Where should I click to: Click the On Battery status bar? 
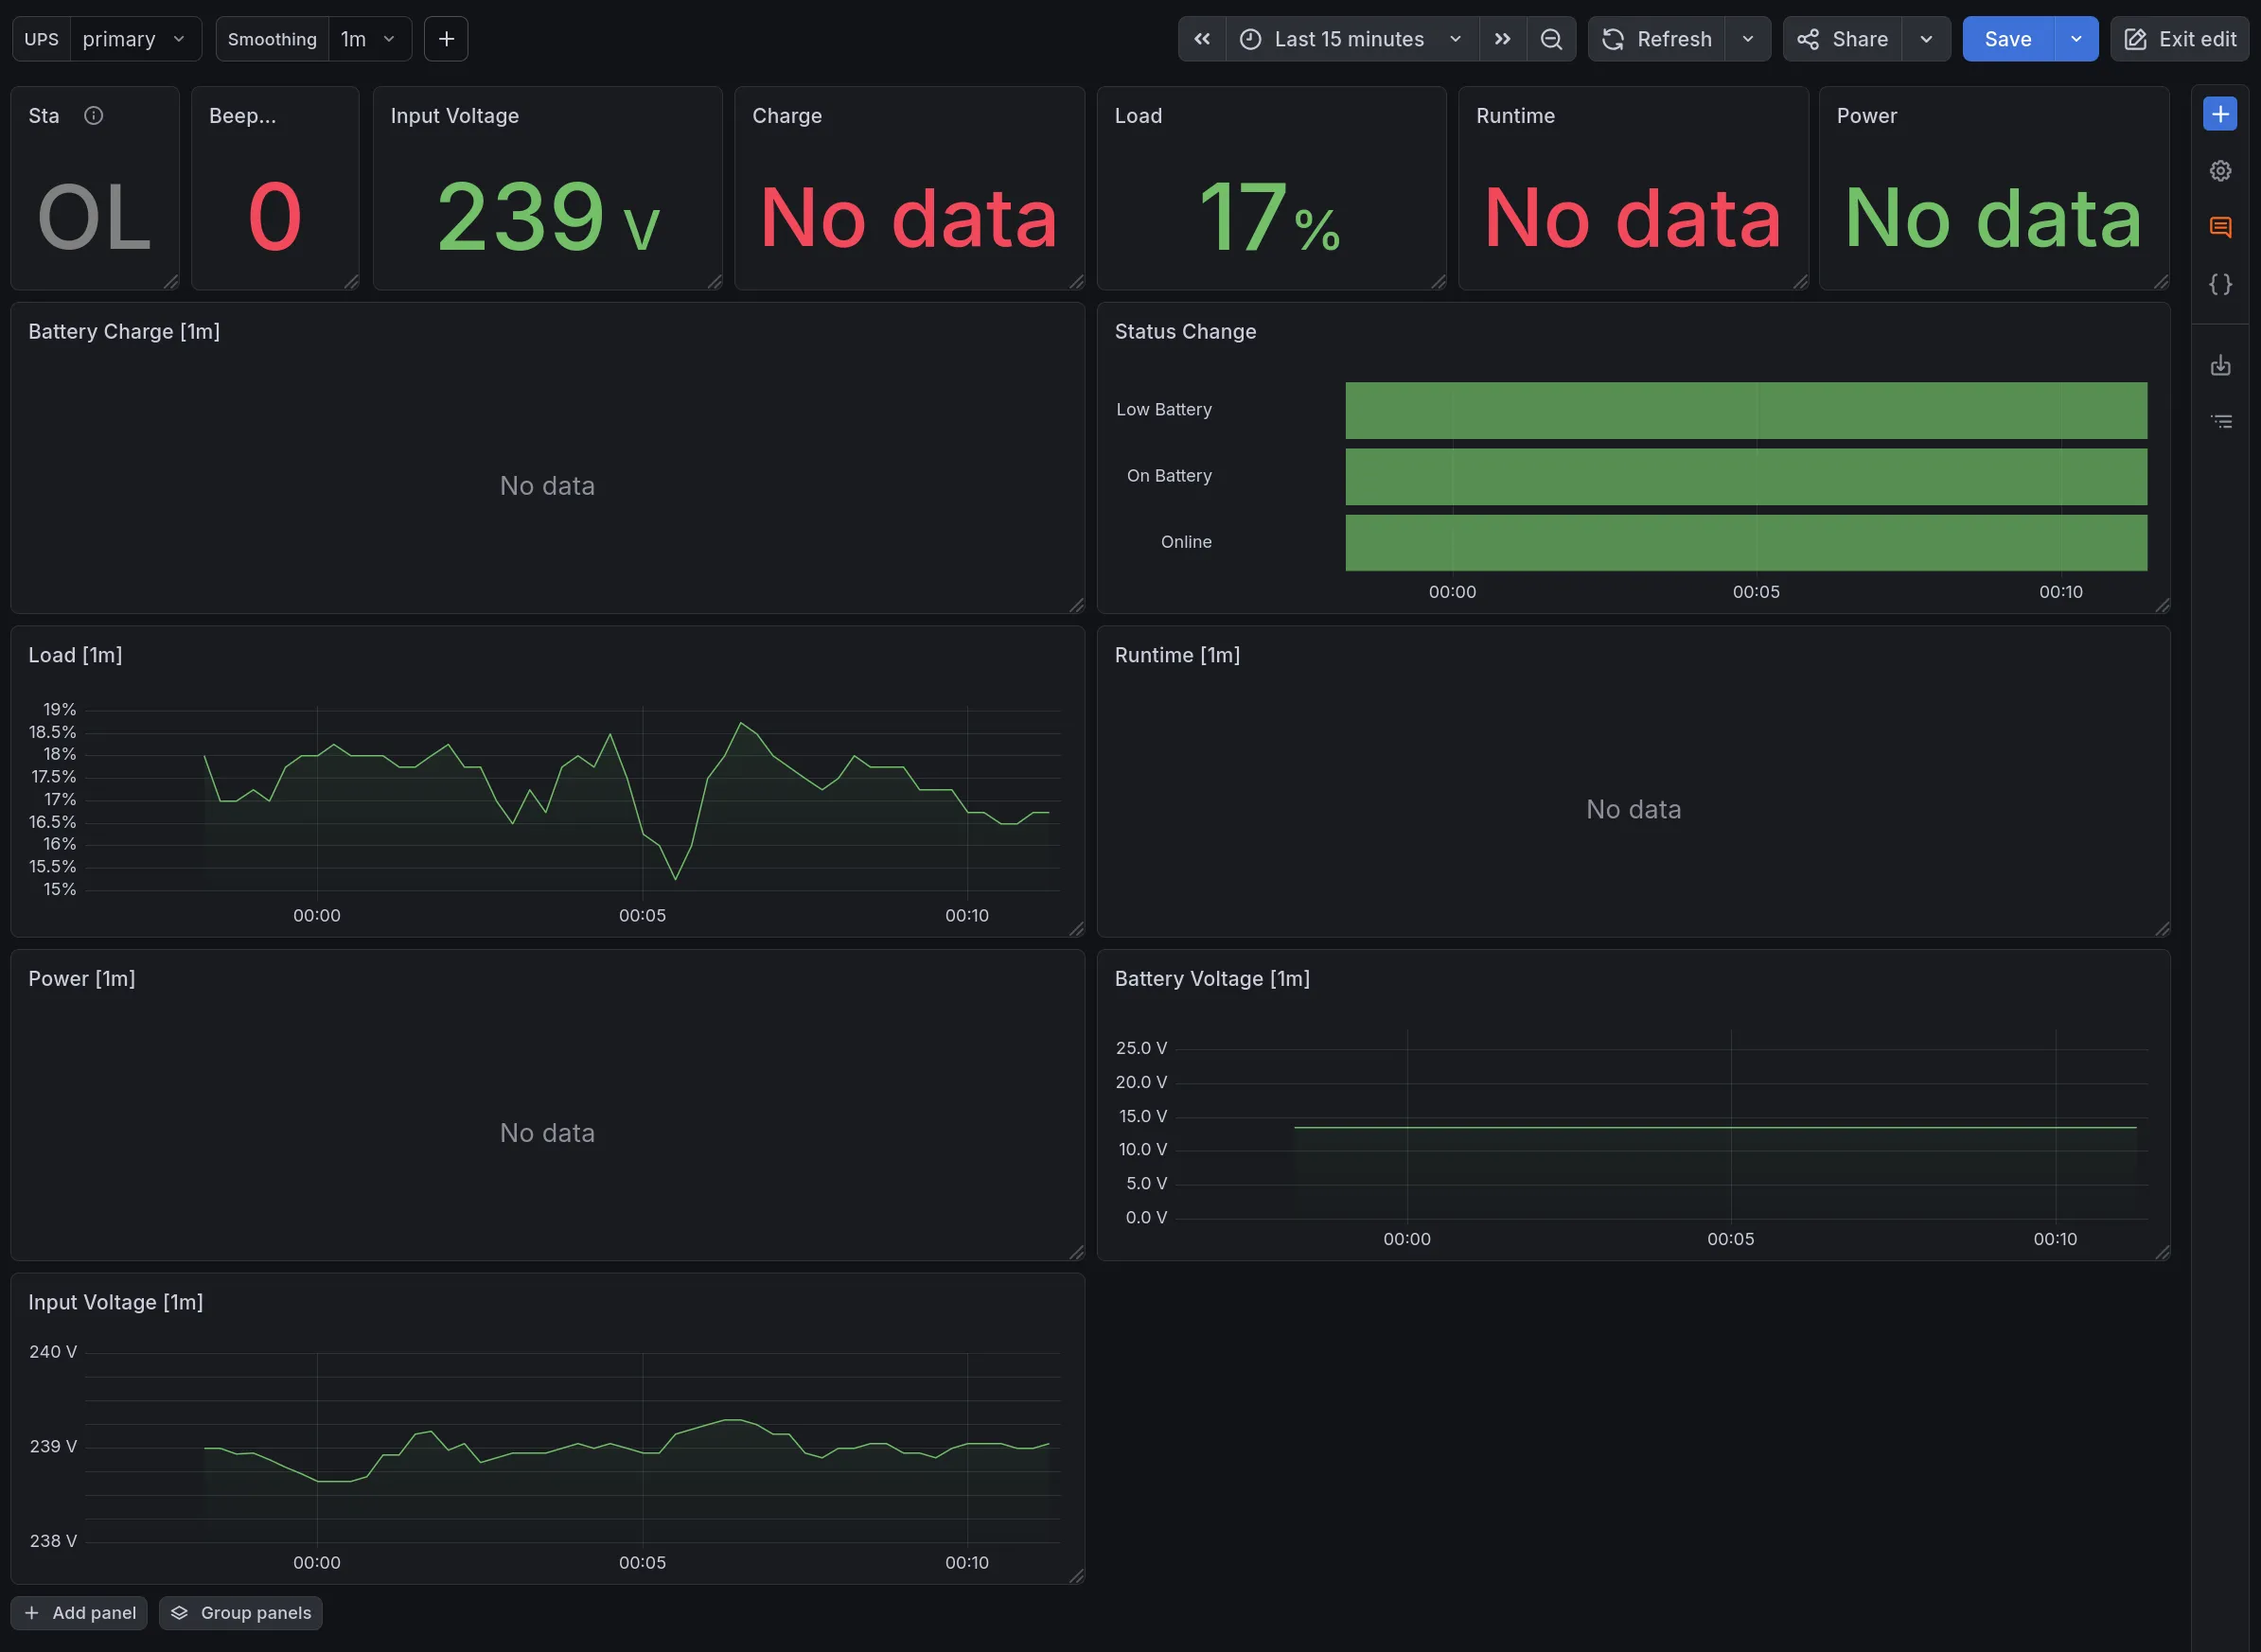(x=1745, y=476)
